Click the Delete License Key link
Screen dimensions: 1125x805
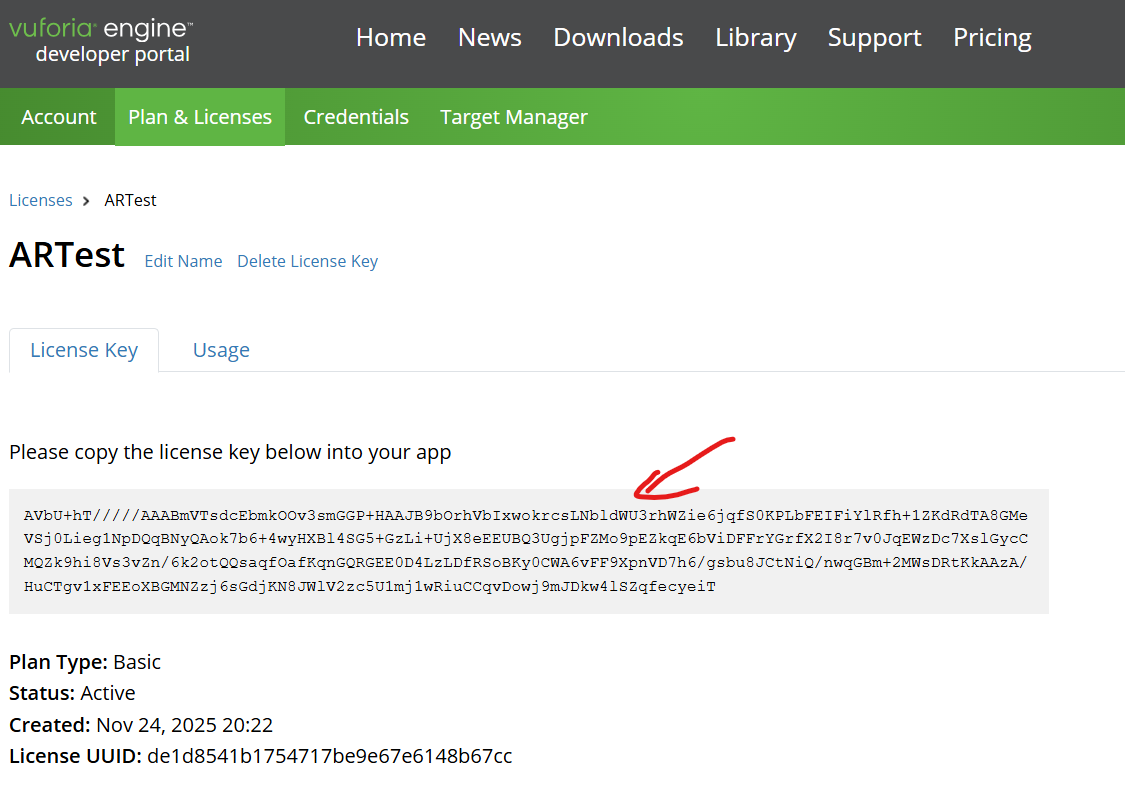(307, 261)
